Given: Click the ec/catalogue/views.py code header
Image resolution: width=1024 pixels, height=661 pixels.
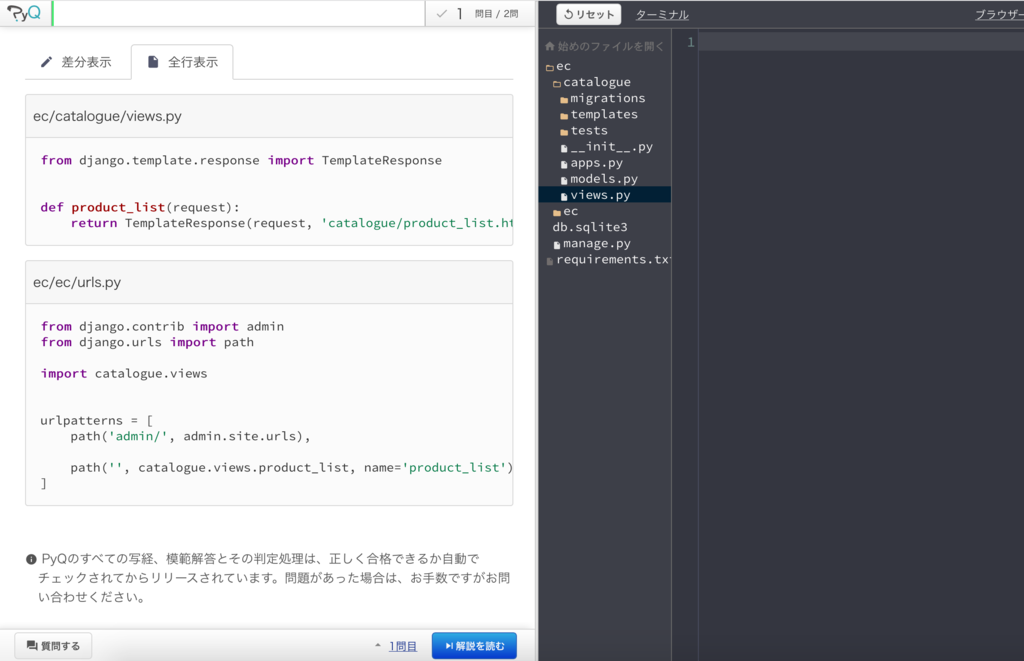Looking at the screenshot, I should [269, 116].
